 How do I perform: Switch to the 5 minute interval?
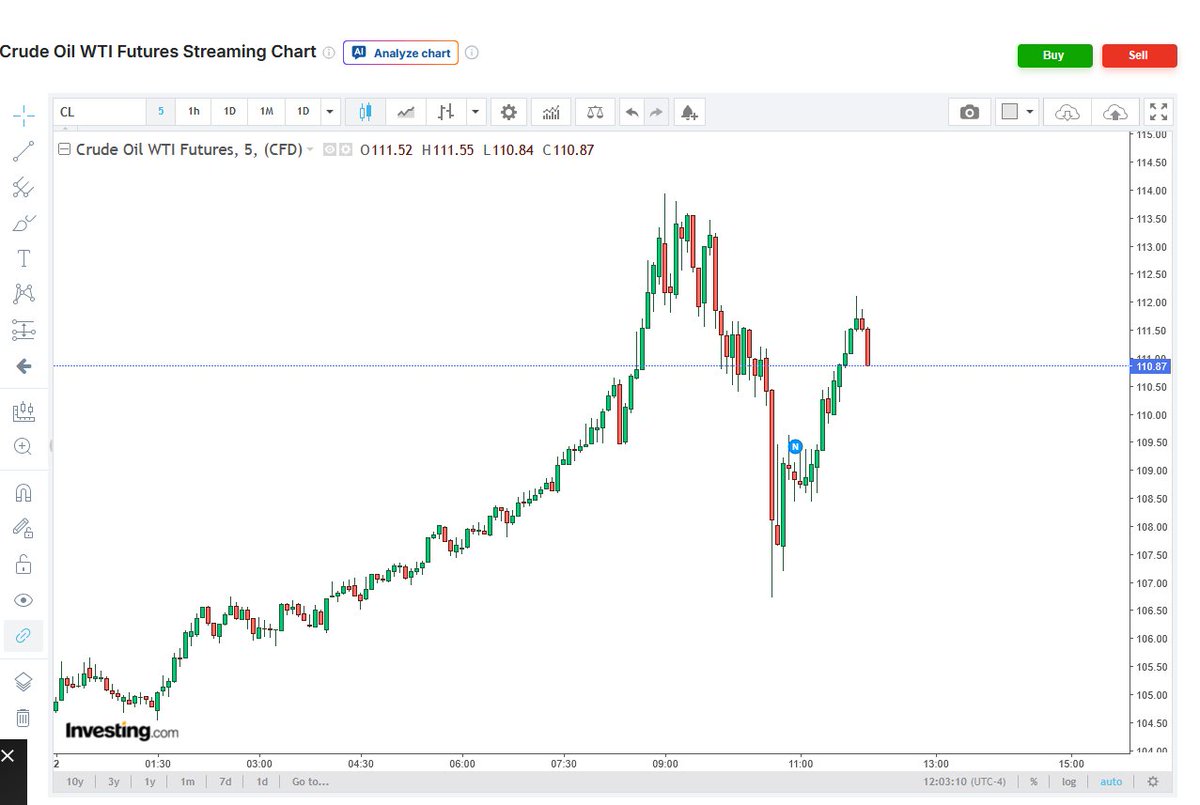click(x=160, y=112)
